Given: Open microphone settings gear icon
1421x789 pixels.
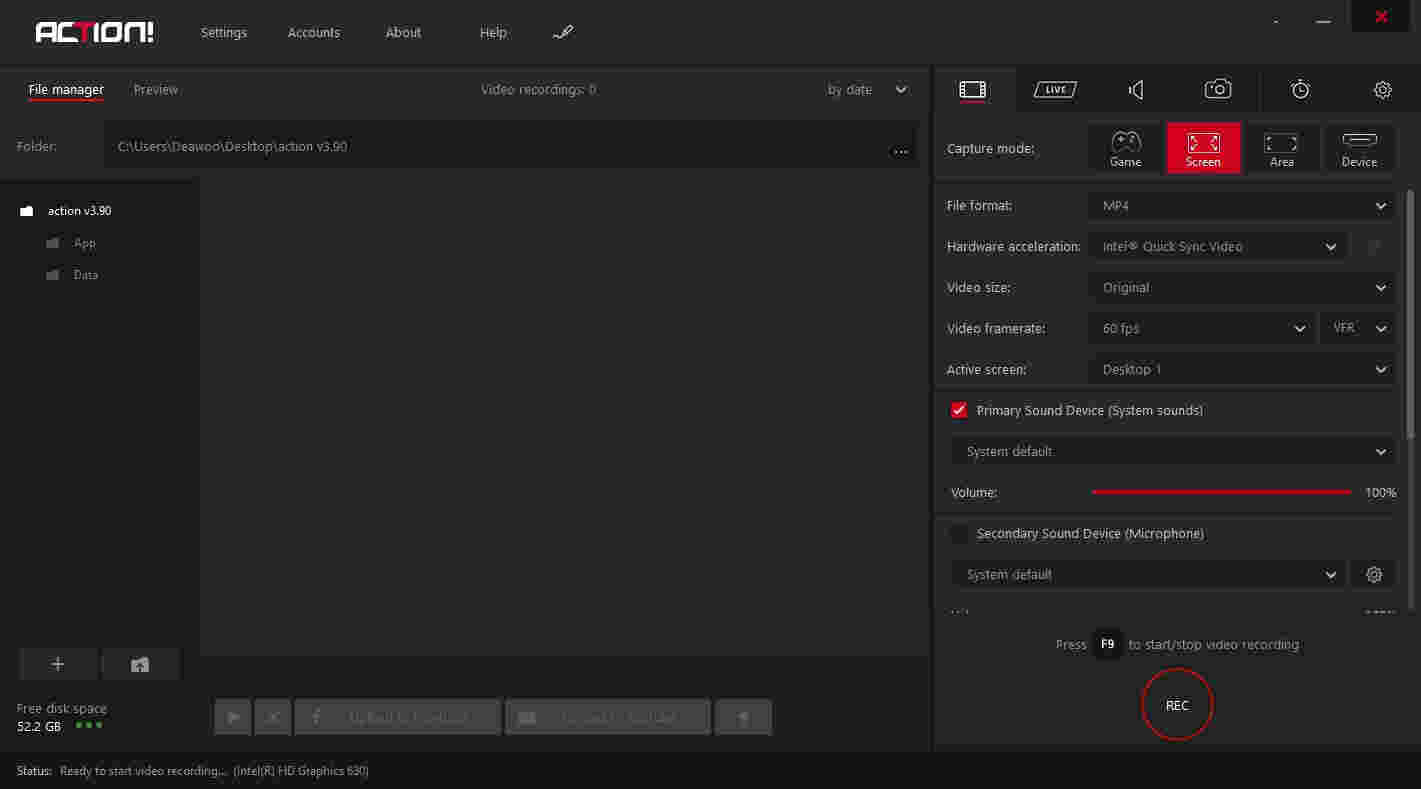Looking at the screenshot, I should (1374, 575).
